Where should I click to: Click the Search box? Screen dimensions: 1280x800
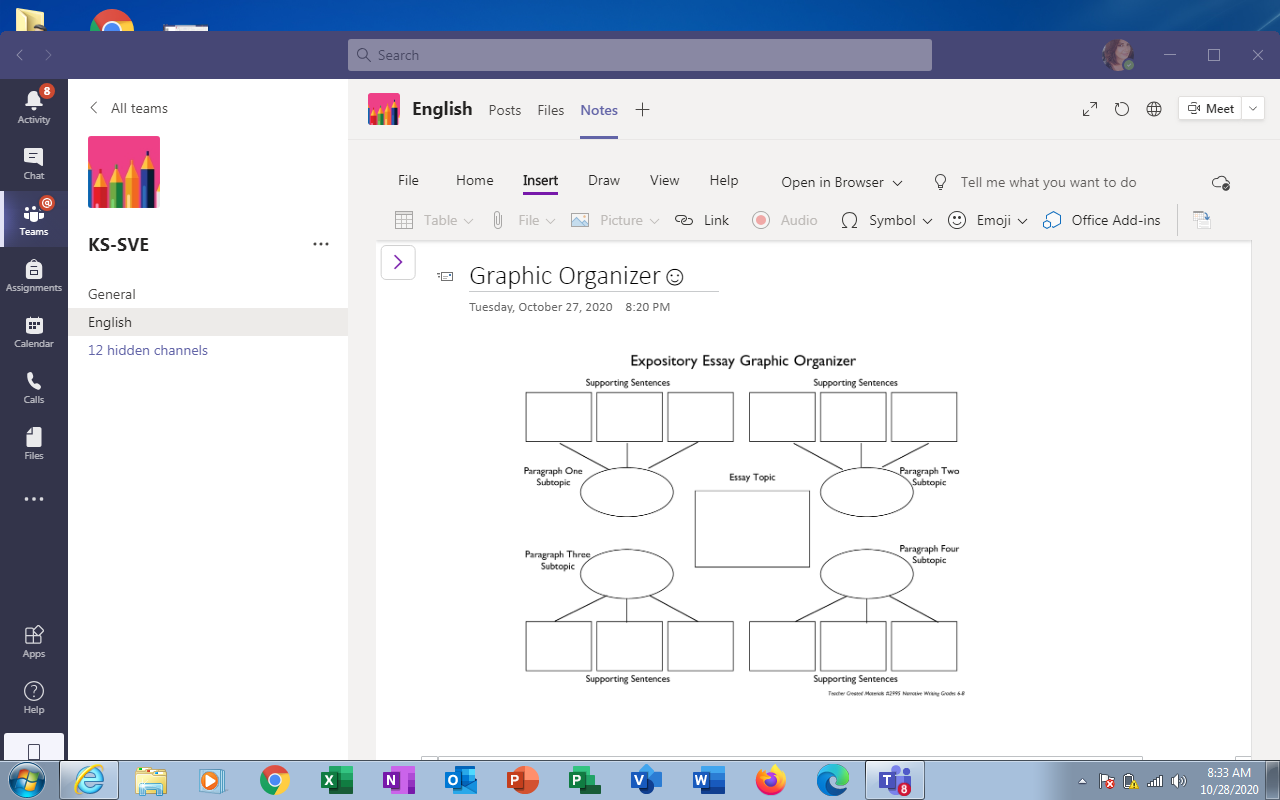click(x=640, y=55)
